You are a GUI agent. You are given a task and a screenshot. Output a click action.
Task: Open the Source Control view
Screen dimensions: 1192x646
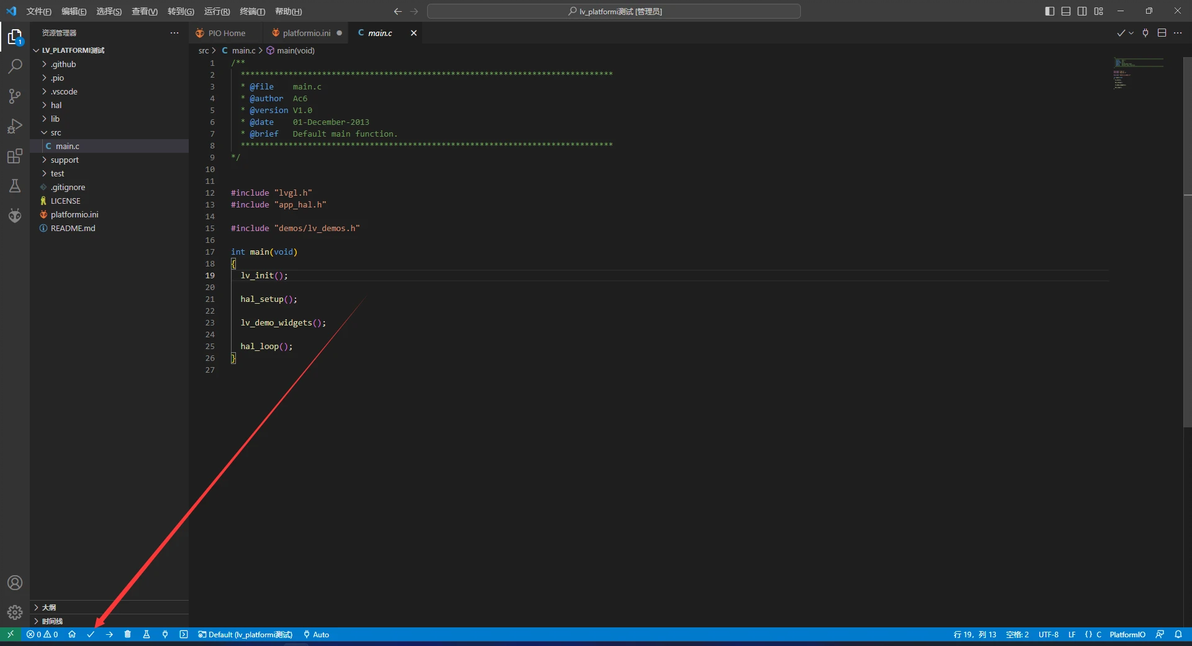(x=14, y=97)
